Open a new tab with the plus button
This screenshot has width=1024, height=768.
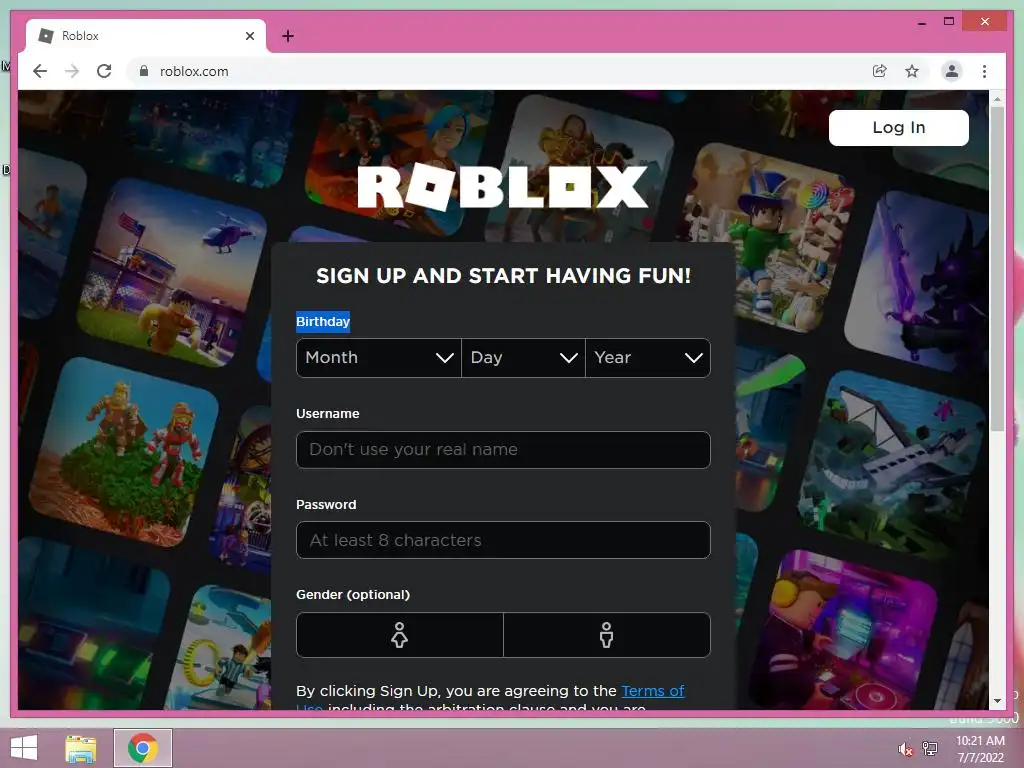(288, 36)
